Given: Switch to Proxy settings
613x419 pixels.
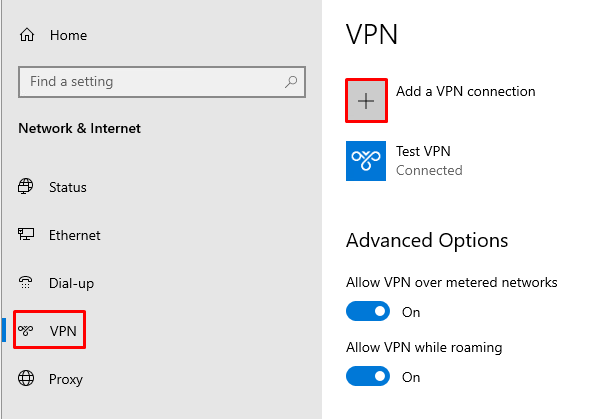Looking at the screenshot, I should 66,379.
